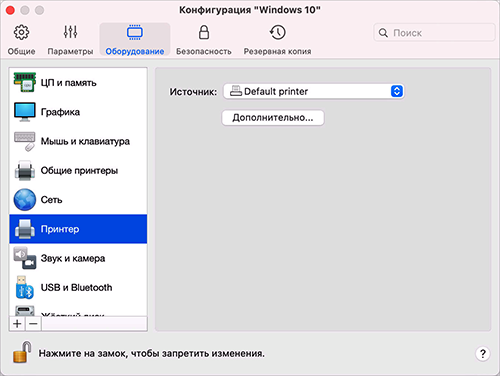Select Звук и камера icon

(25, 258)
